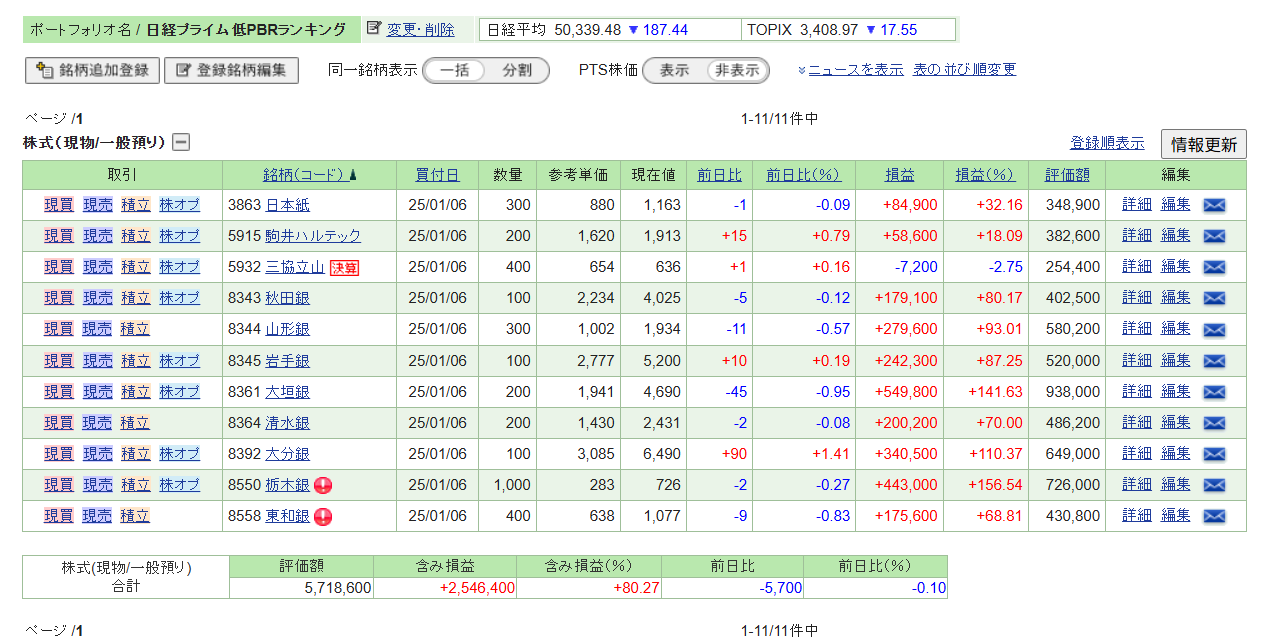Click the mail icon in 秋田銀 row
The image size is (1266, 642).
1213,299
